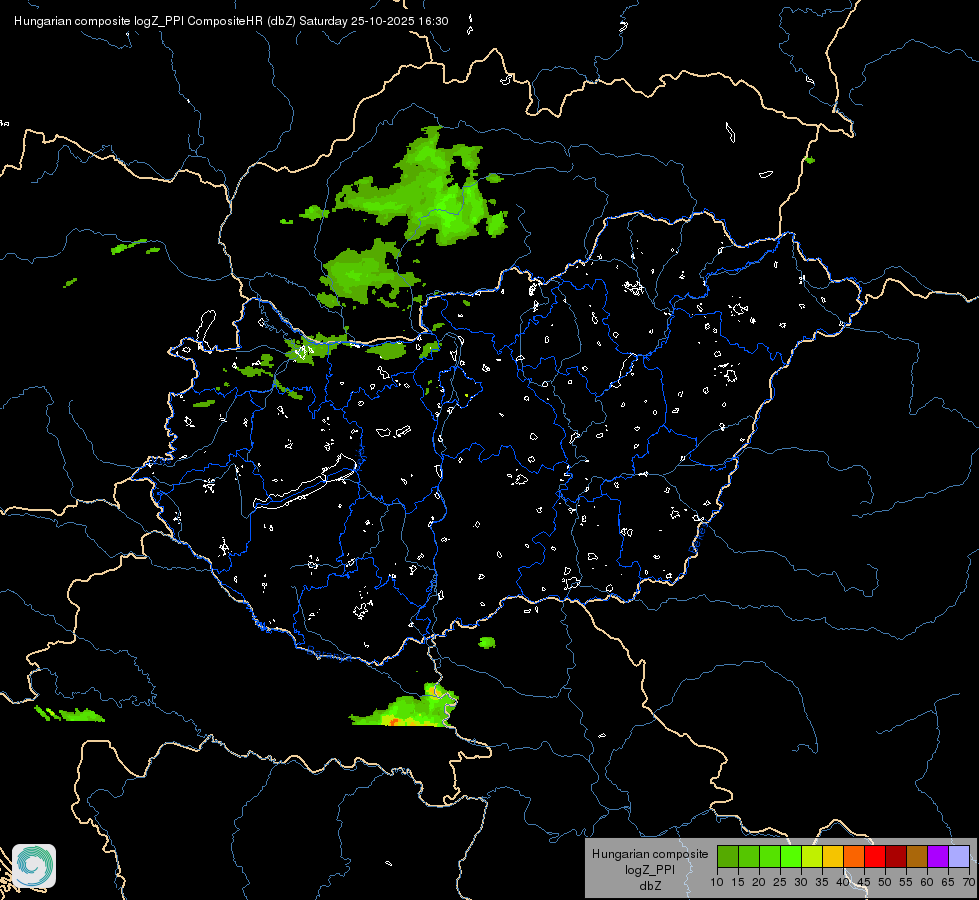Click the small isolated green echo below Hungary
This screenshot has width=979, height=900.
click(x=487, y=642)
